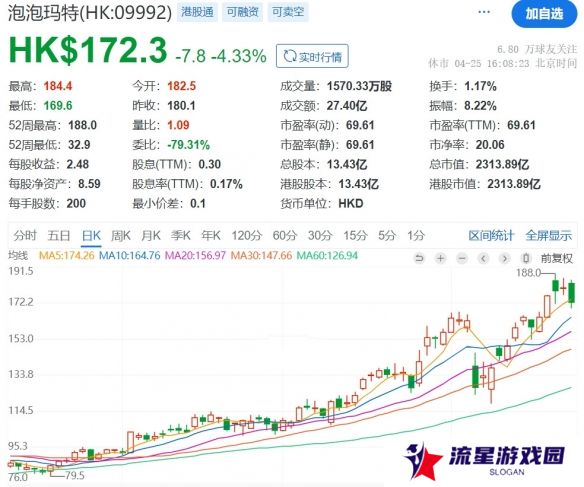This screenshot has height=487, width=584.
Task: Click the MA30:147.66 indicator label
Action: point(261,255)
